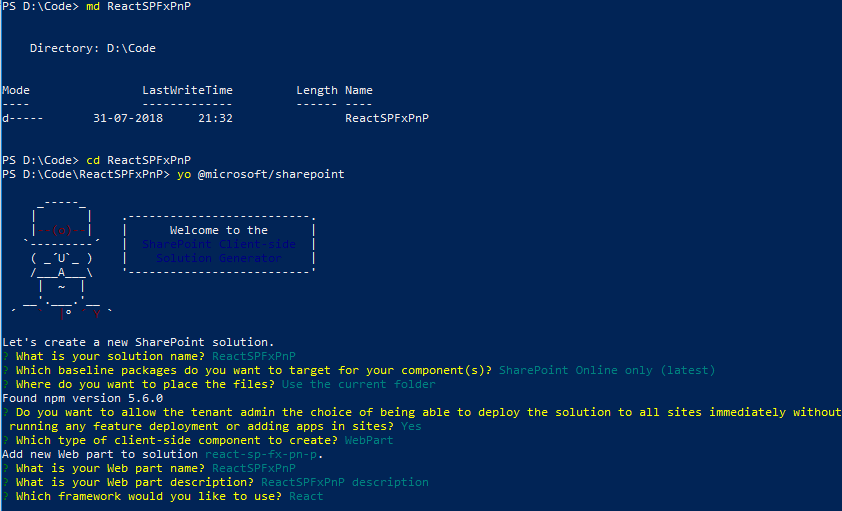Click the 'React' framework answer
The image size is (842, 511).
(306, 496)
